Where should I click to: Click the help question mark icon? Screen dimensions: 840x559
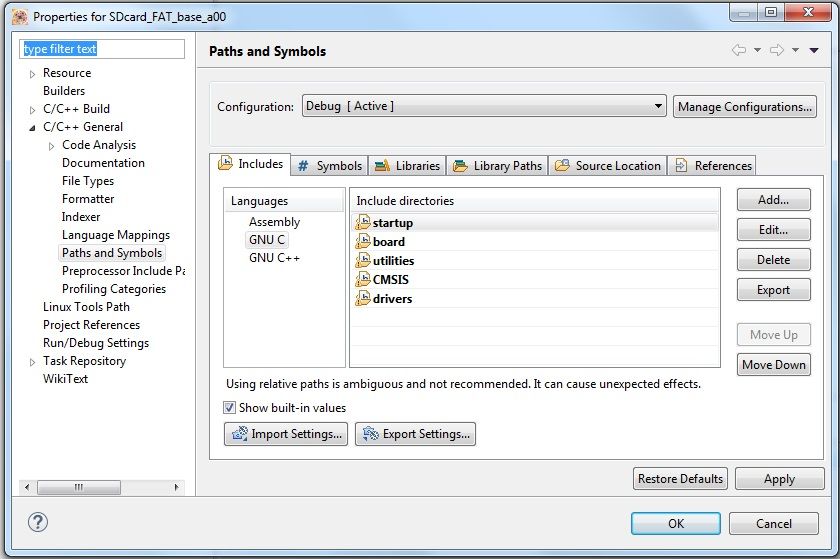[38, 522]
